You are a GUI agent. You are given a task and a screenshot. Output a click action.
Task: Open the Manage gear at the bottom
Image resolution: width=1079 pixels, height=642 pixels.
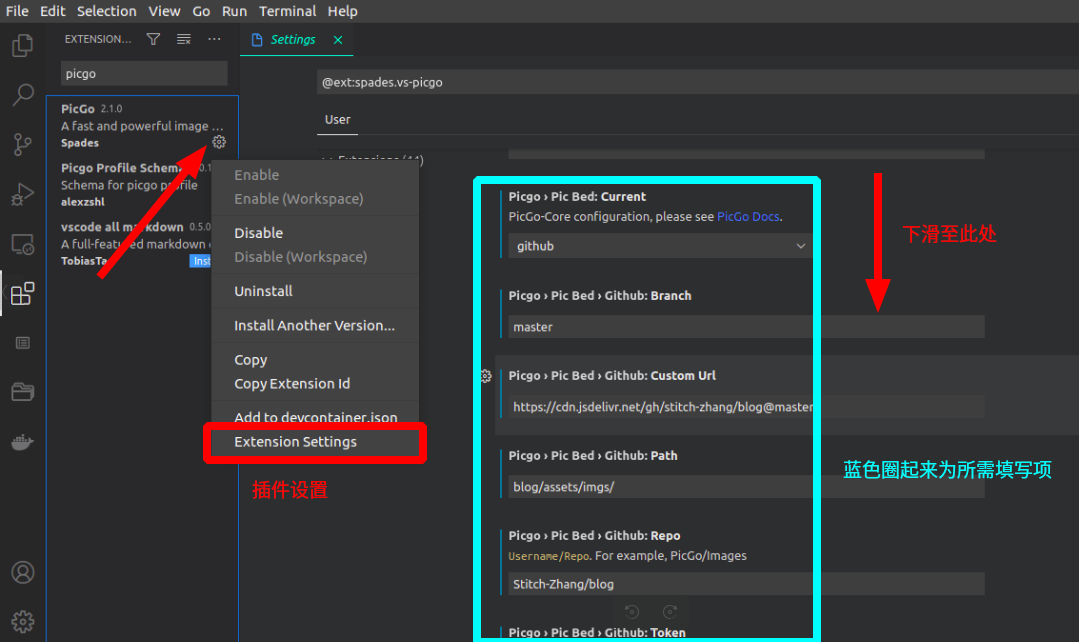click(x=22, y=620)
